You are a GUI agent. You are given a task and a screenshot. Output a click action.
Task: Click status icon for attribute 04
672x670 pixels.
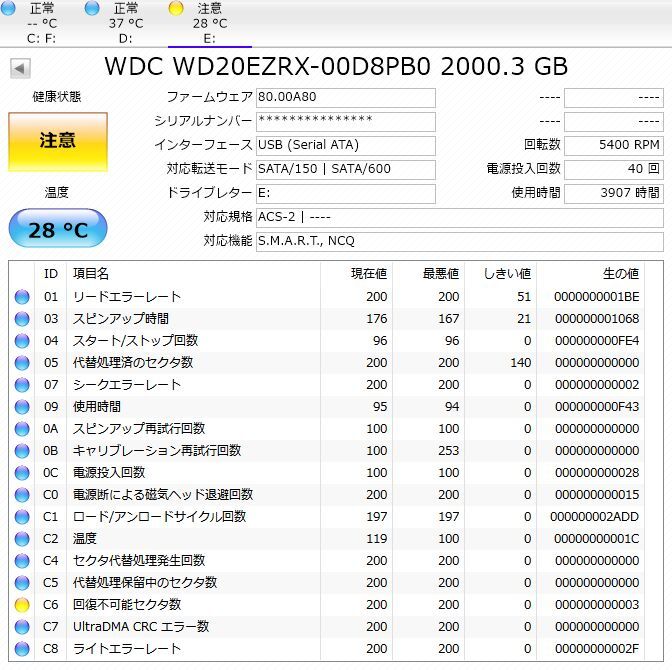(x=22, y=341)
